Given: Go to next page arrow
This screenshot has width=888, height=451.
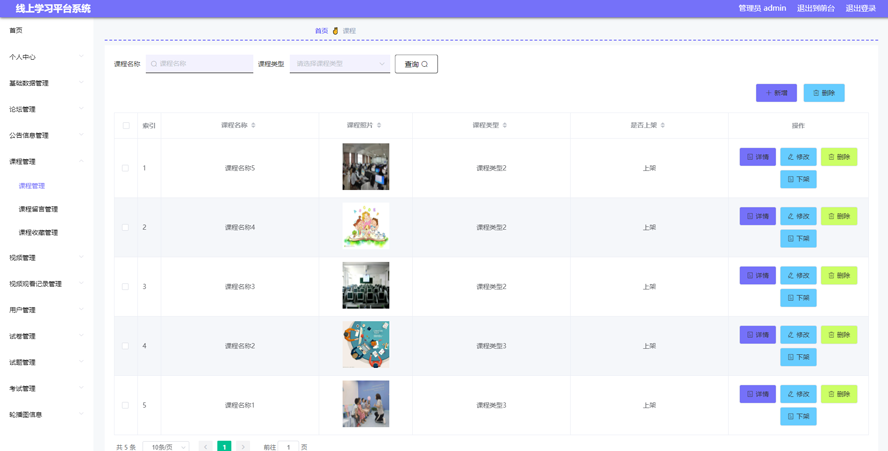Looking at the screenshot, I should (243, 447).
